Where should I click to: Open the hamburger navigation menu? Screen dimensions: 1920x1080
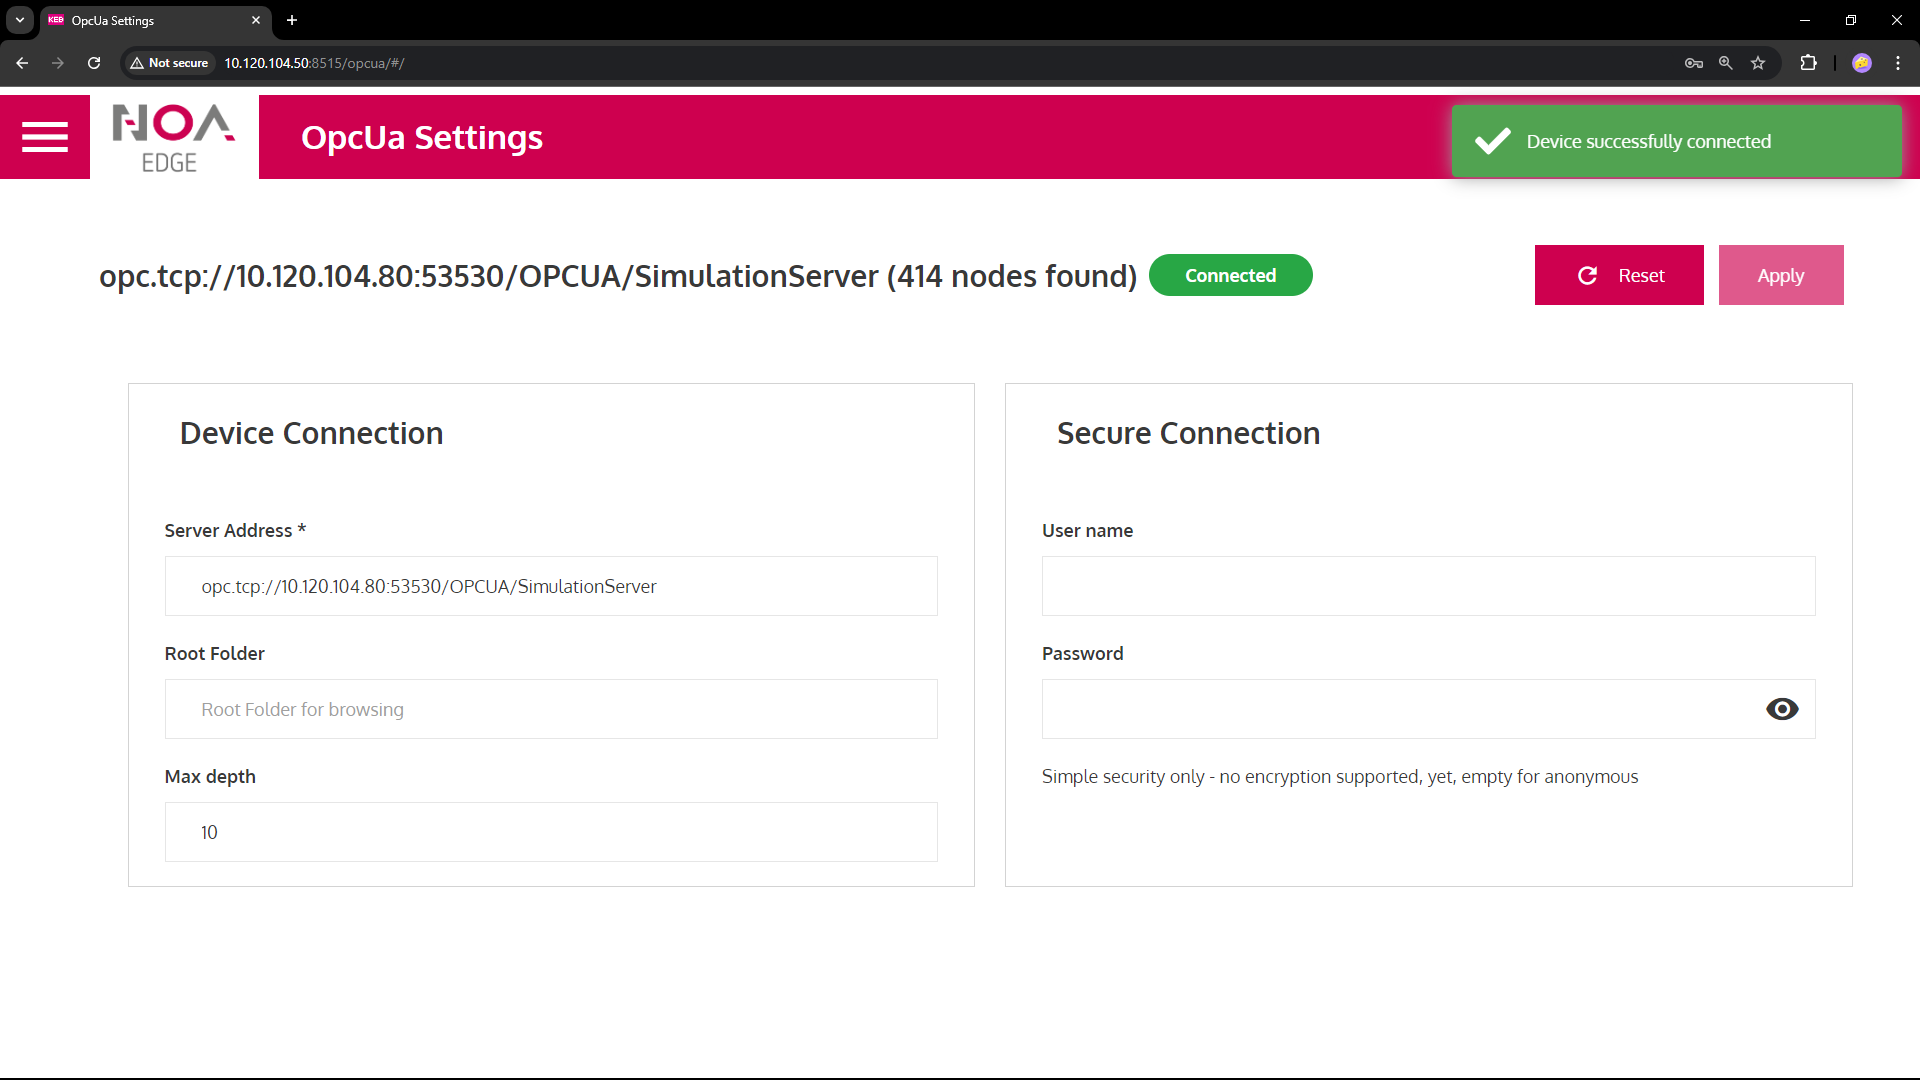tap(45, 137)
